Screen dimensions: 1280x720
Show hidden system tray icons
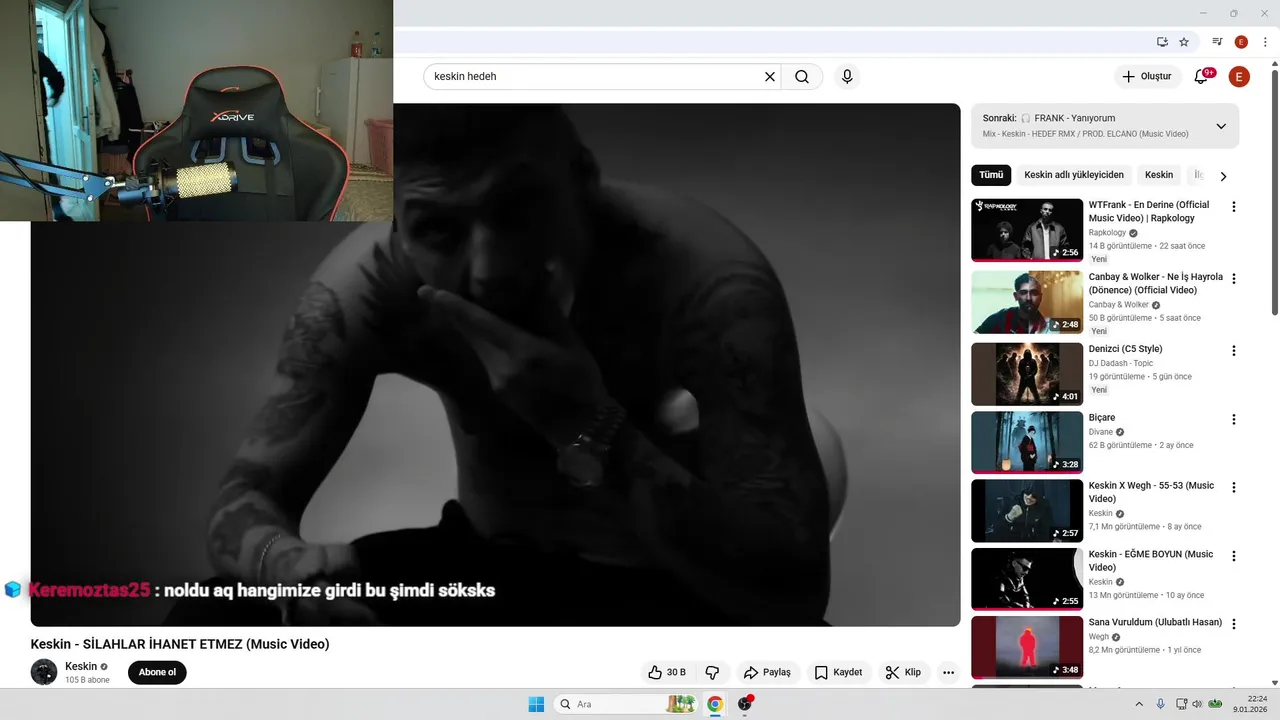[x=1141, y=704]
